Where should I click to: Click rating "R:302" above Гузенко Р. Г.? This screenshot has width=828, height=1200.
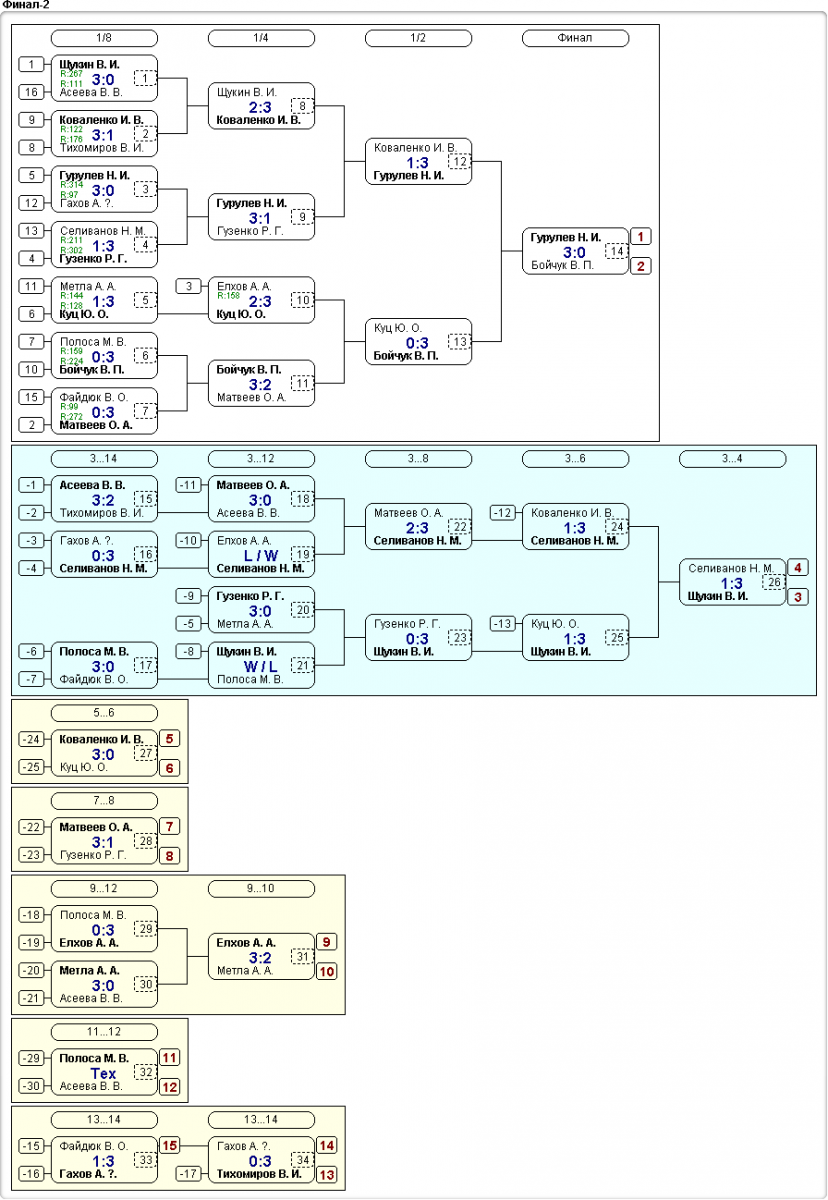(70, 250)
